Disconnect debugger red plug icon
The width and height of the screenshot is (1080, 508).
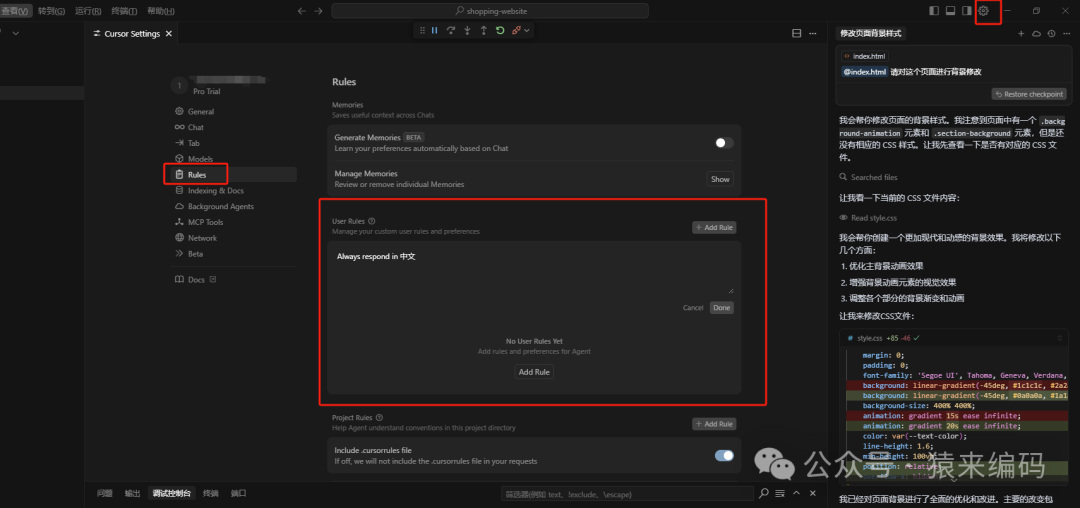click(x=516, y=30)
